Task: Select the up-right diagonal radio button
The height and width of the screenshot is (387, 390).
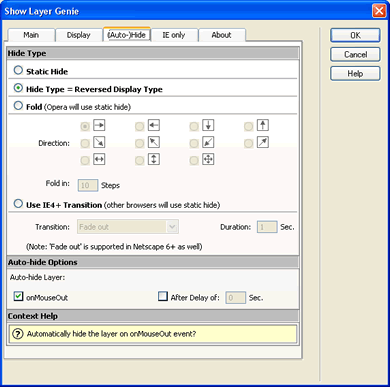Action: [x=249, y=144]
